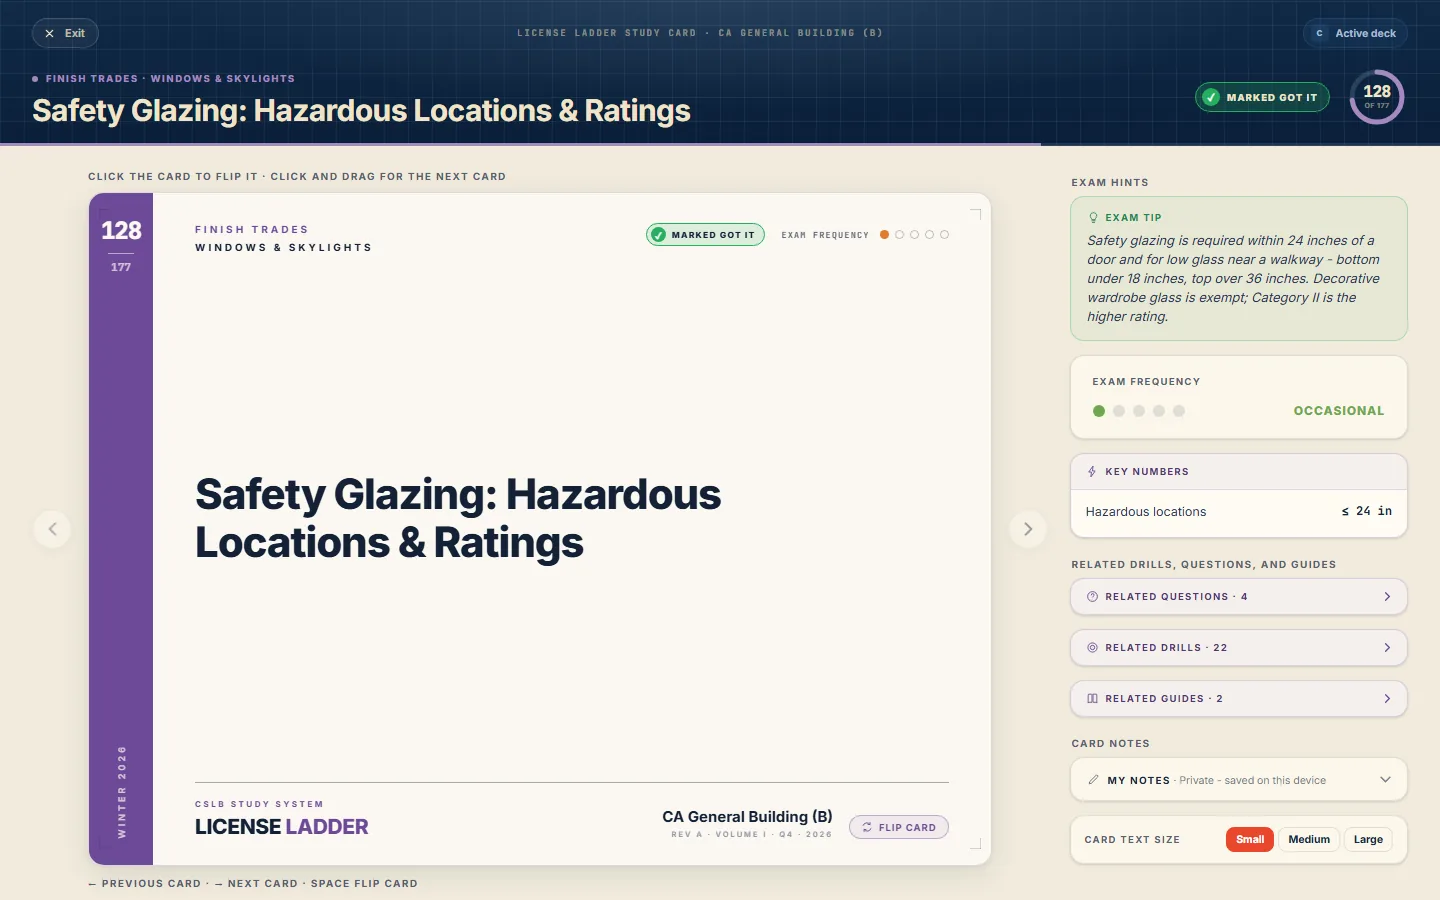Toggle the card's Marked Got It badge
The image size is (1440, 900).
point(705,235)
